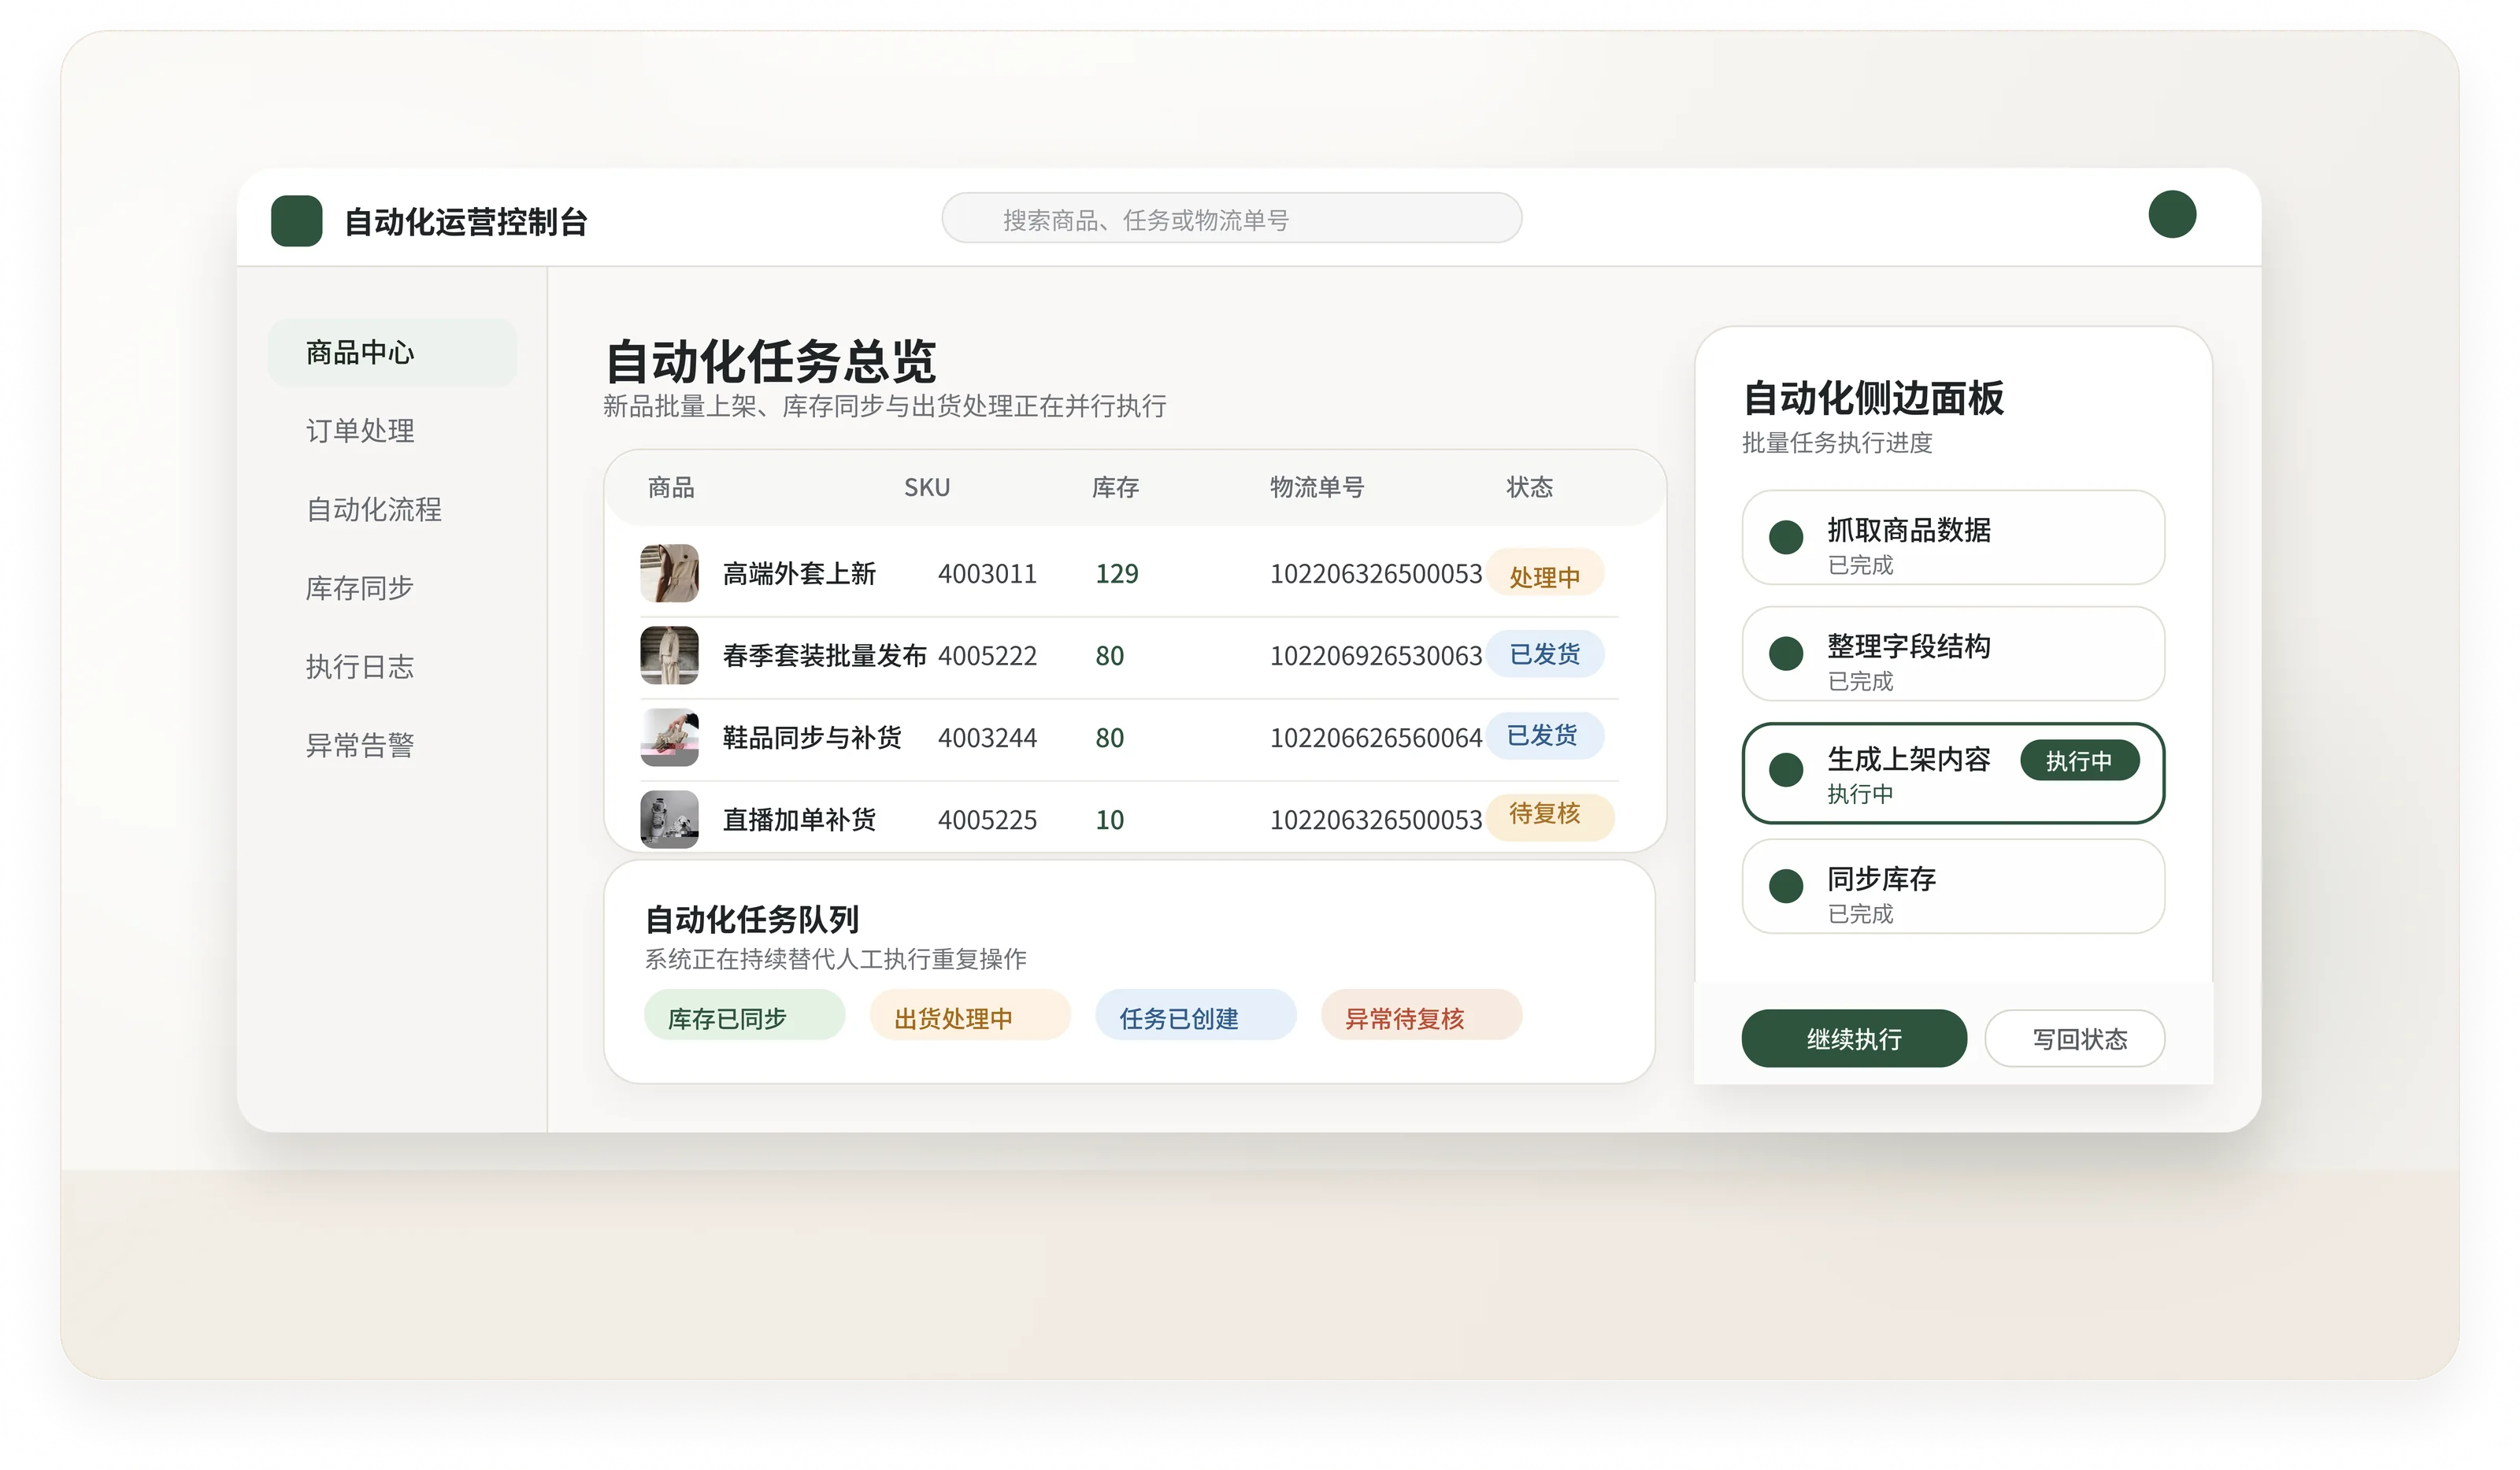The image size is (2520, 1470).
Task: Open the user avatar at top right
Action: click(2171, 213)
